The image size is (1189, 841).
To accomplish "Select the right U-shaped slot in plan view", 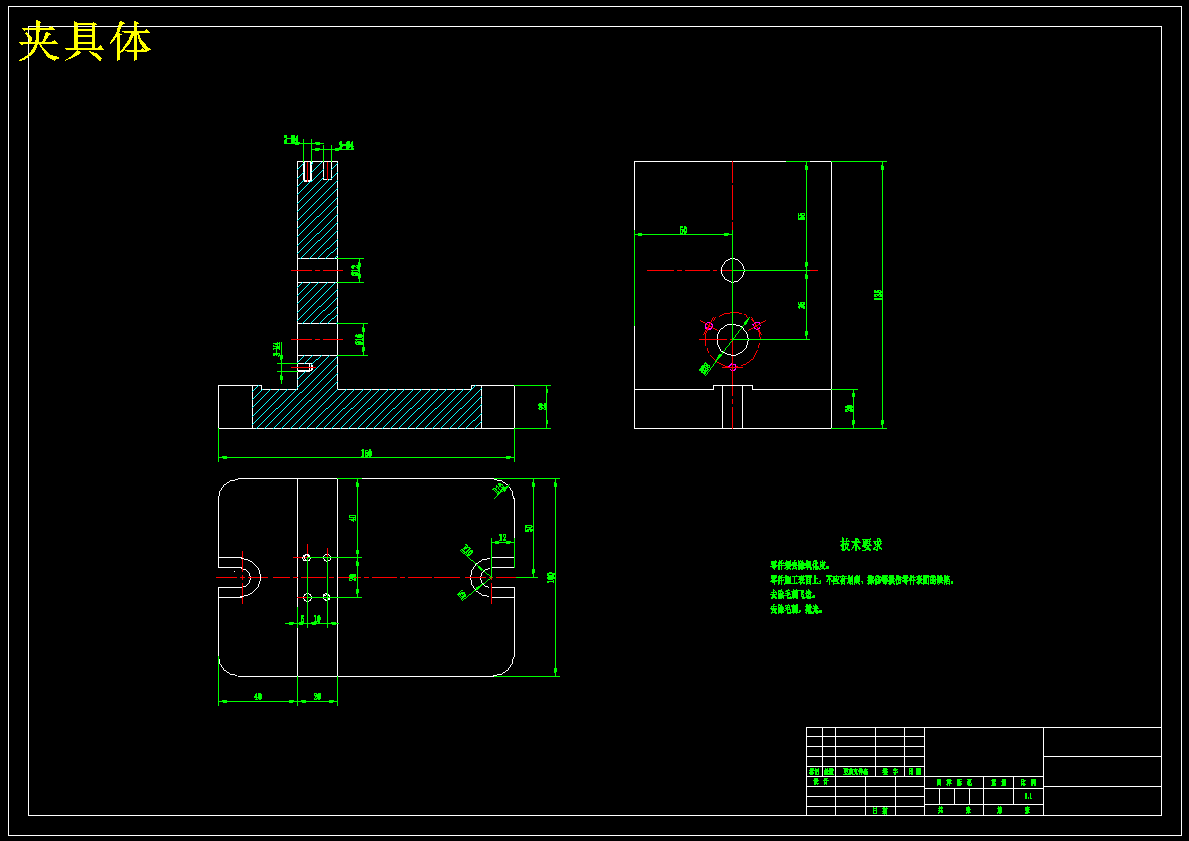I will pyautogui.click(x=492, y=577).
